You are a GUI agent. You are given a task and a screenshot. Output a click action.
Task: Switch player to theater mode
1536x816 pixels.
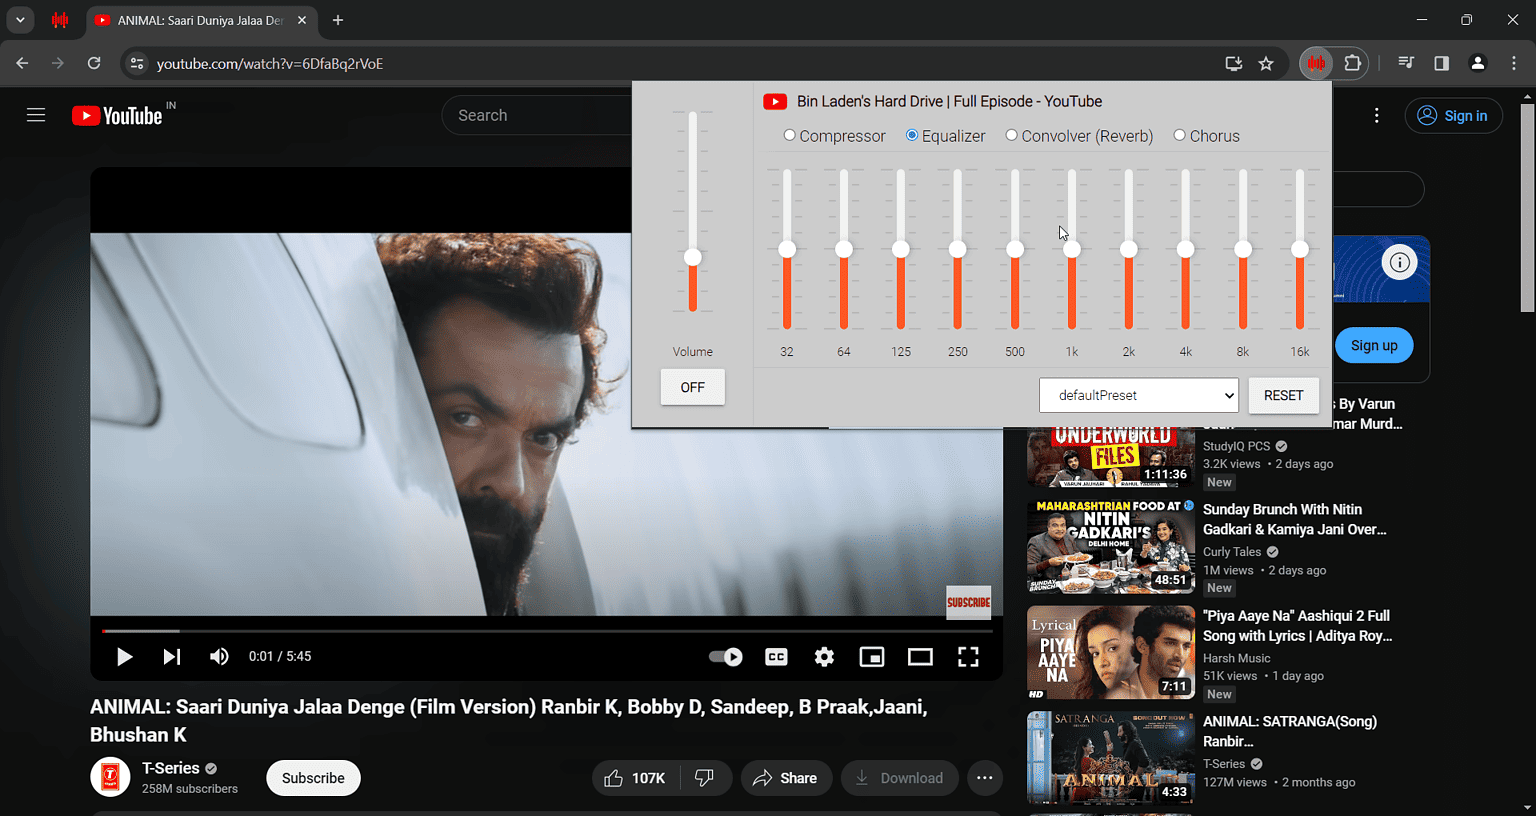click(920, 657)
